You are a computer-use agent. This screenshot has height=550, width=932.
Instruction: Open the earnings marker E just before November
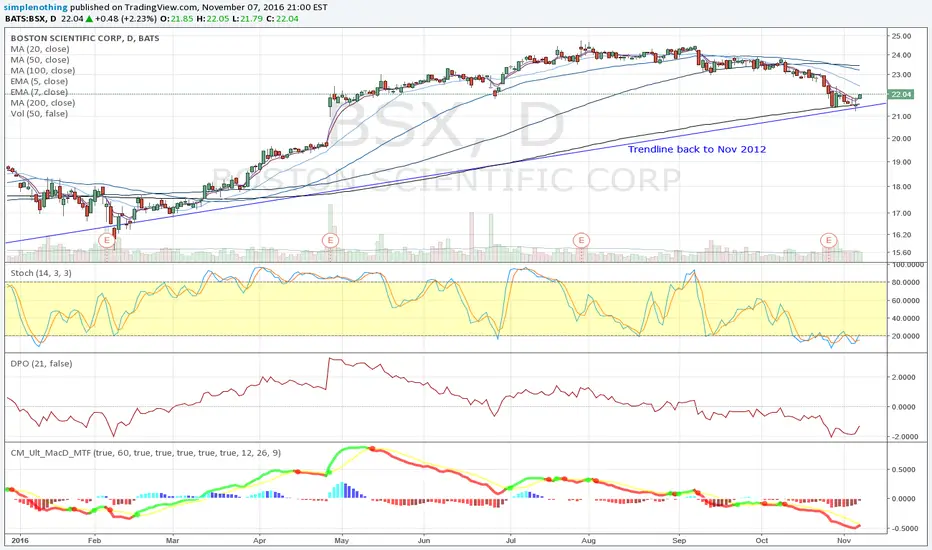tap(829, 240)
